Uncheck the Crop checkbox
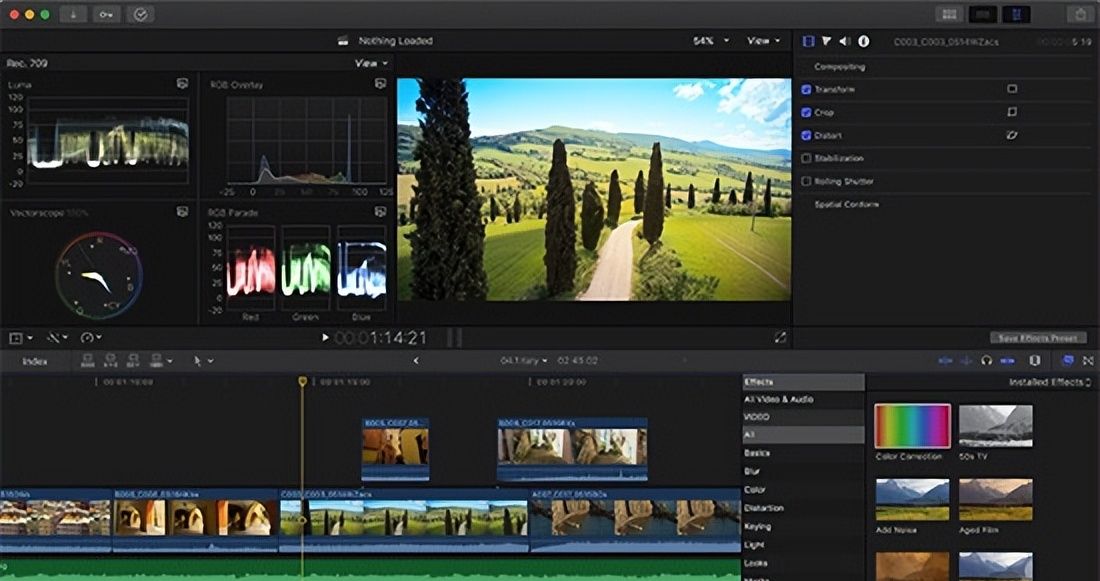This screenshot has height=581, width=1100. pyautogui.click(x=807, y=112)
